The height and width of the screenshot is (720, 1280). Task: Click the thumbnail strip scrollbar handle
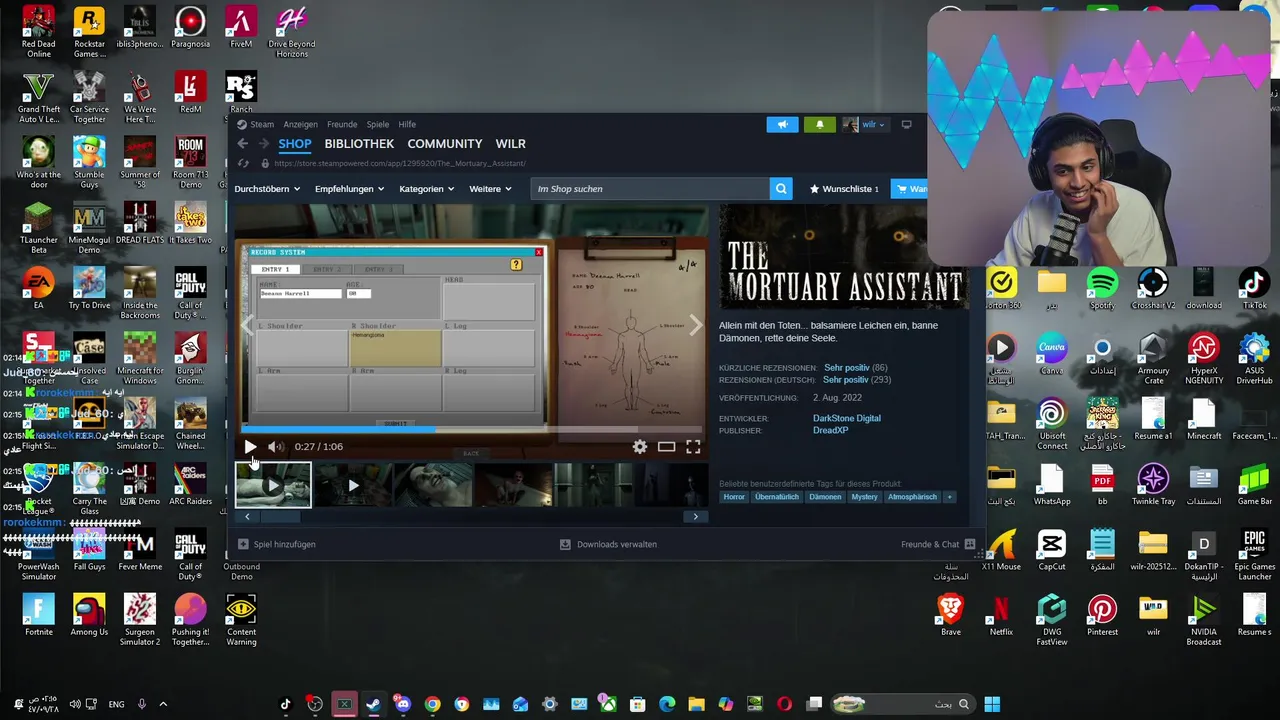(280, 517)
